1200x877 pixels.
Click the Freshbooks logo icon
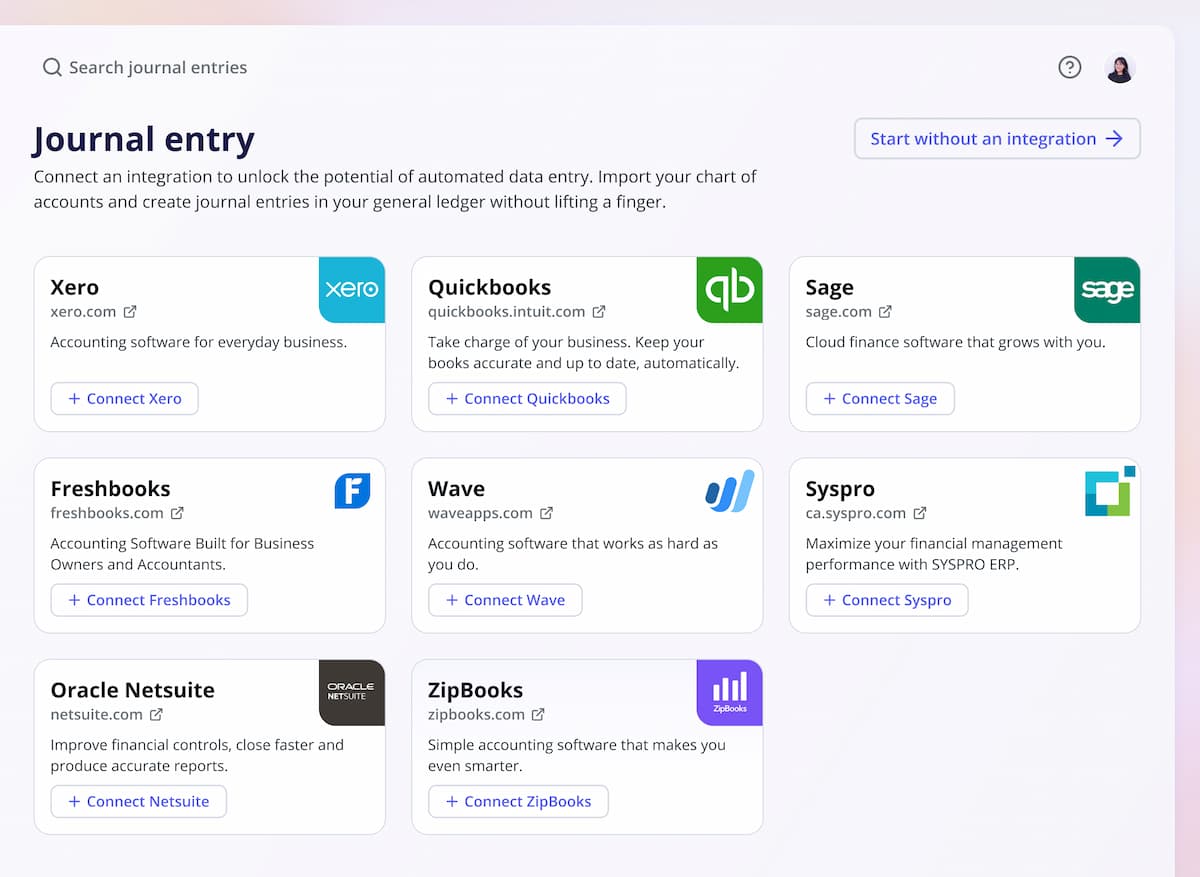(352, 491)
